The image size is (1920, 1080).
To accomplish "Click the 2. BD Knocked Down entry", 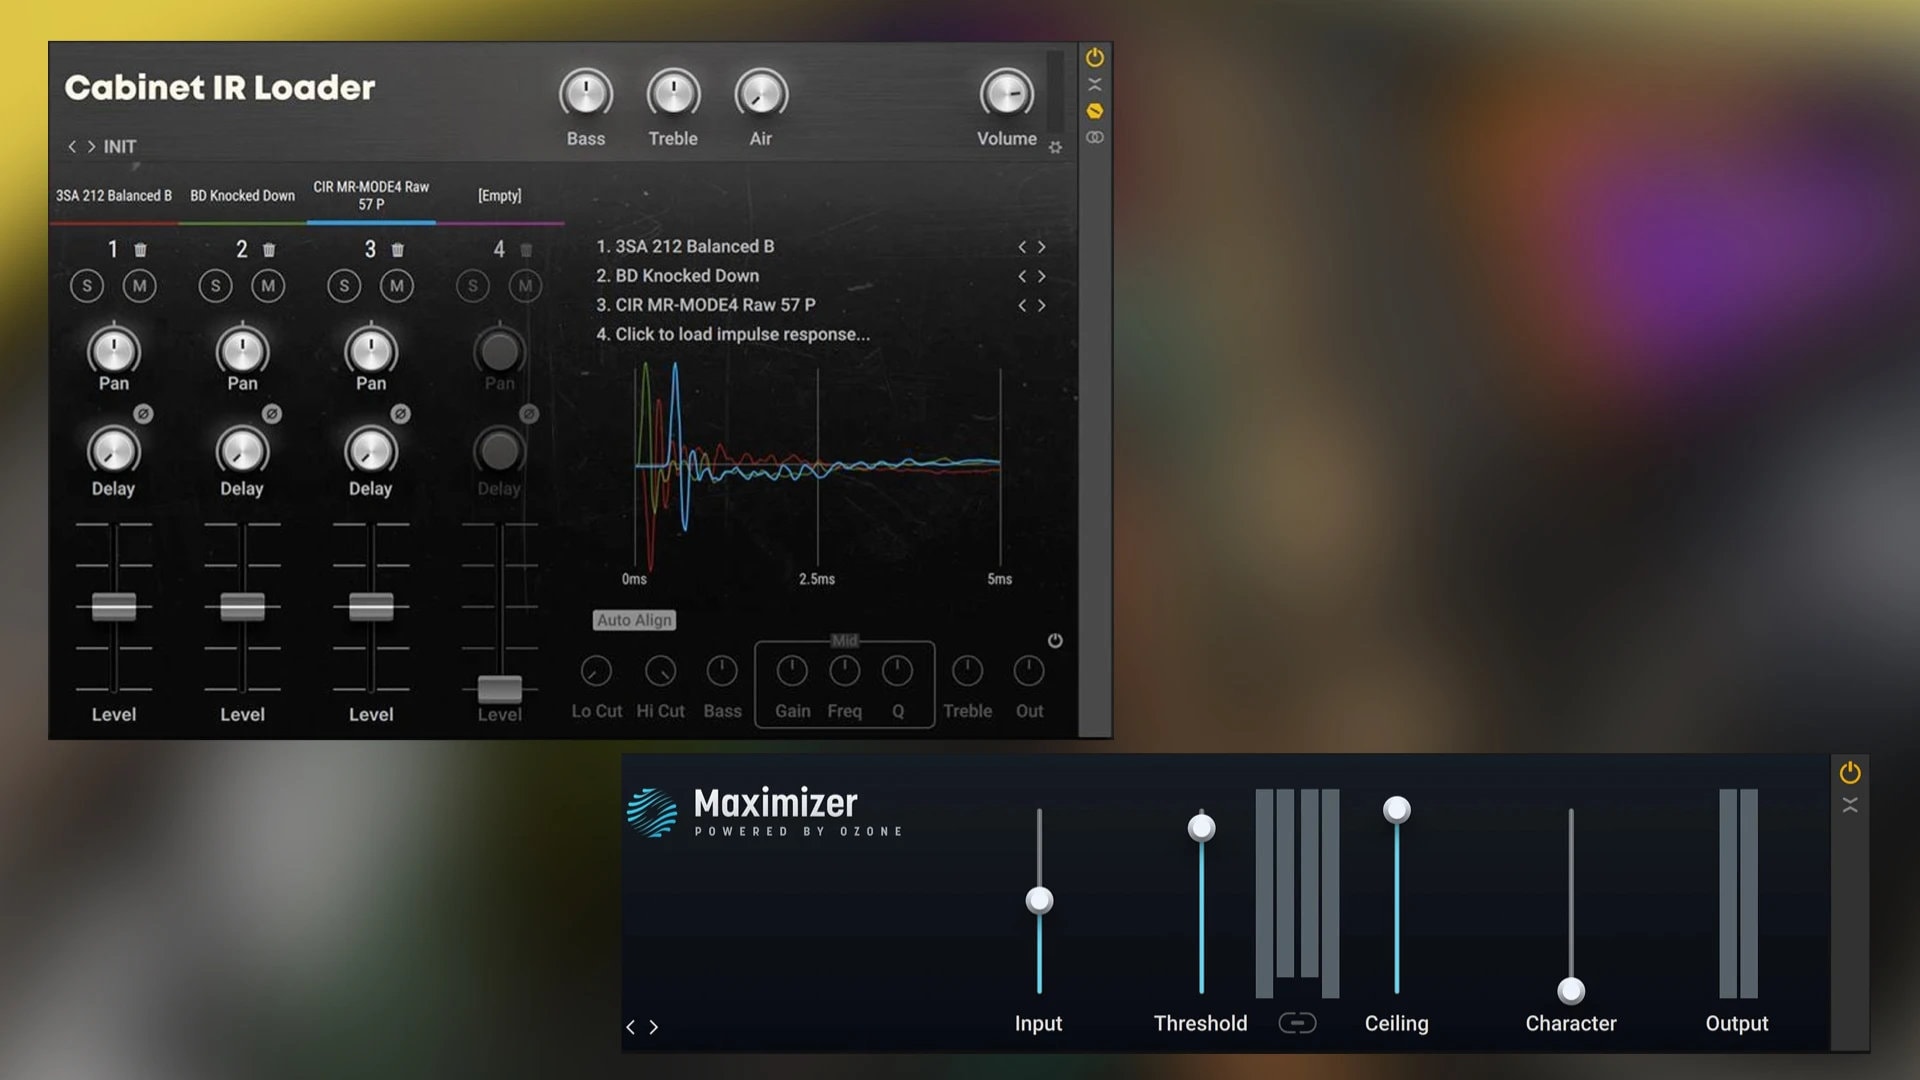I will 678,275.
